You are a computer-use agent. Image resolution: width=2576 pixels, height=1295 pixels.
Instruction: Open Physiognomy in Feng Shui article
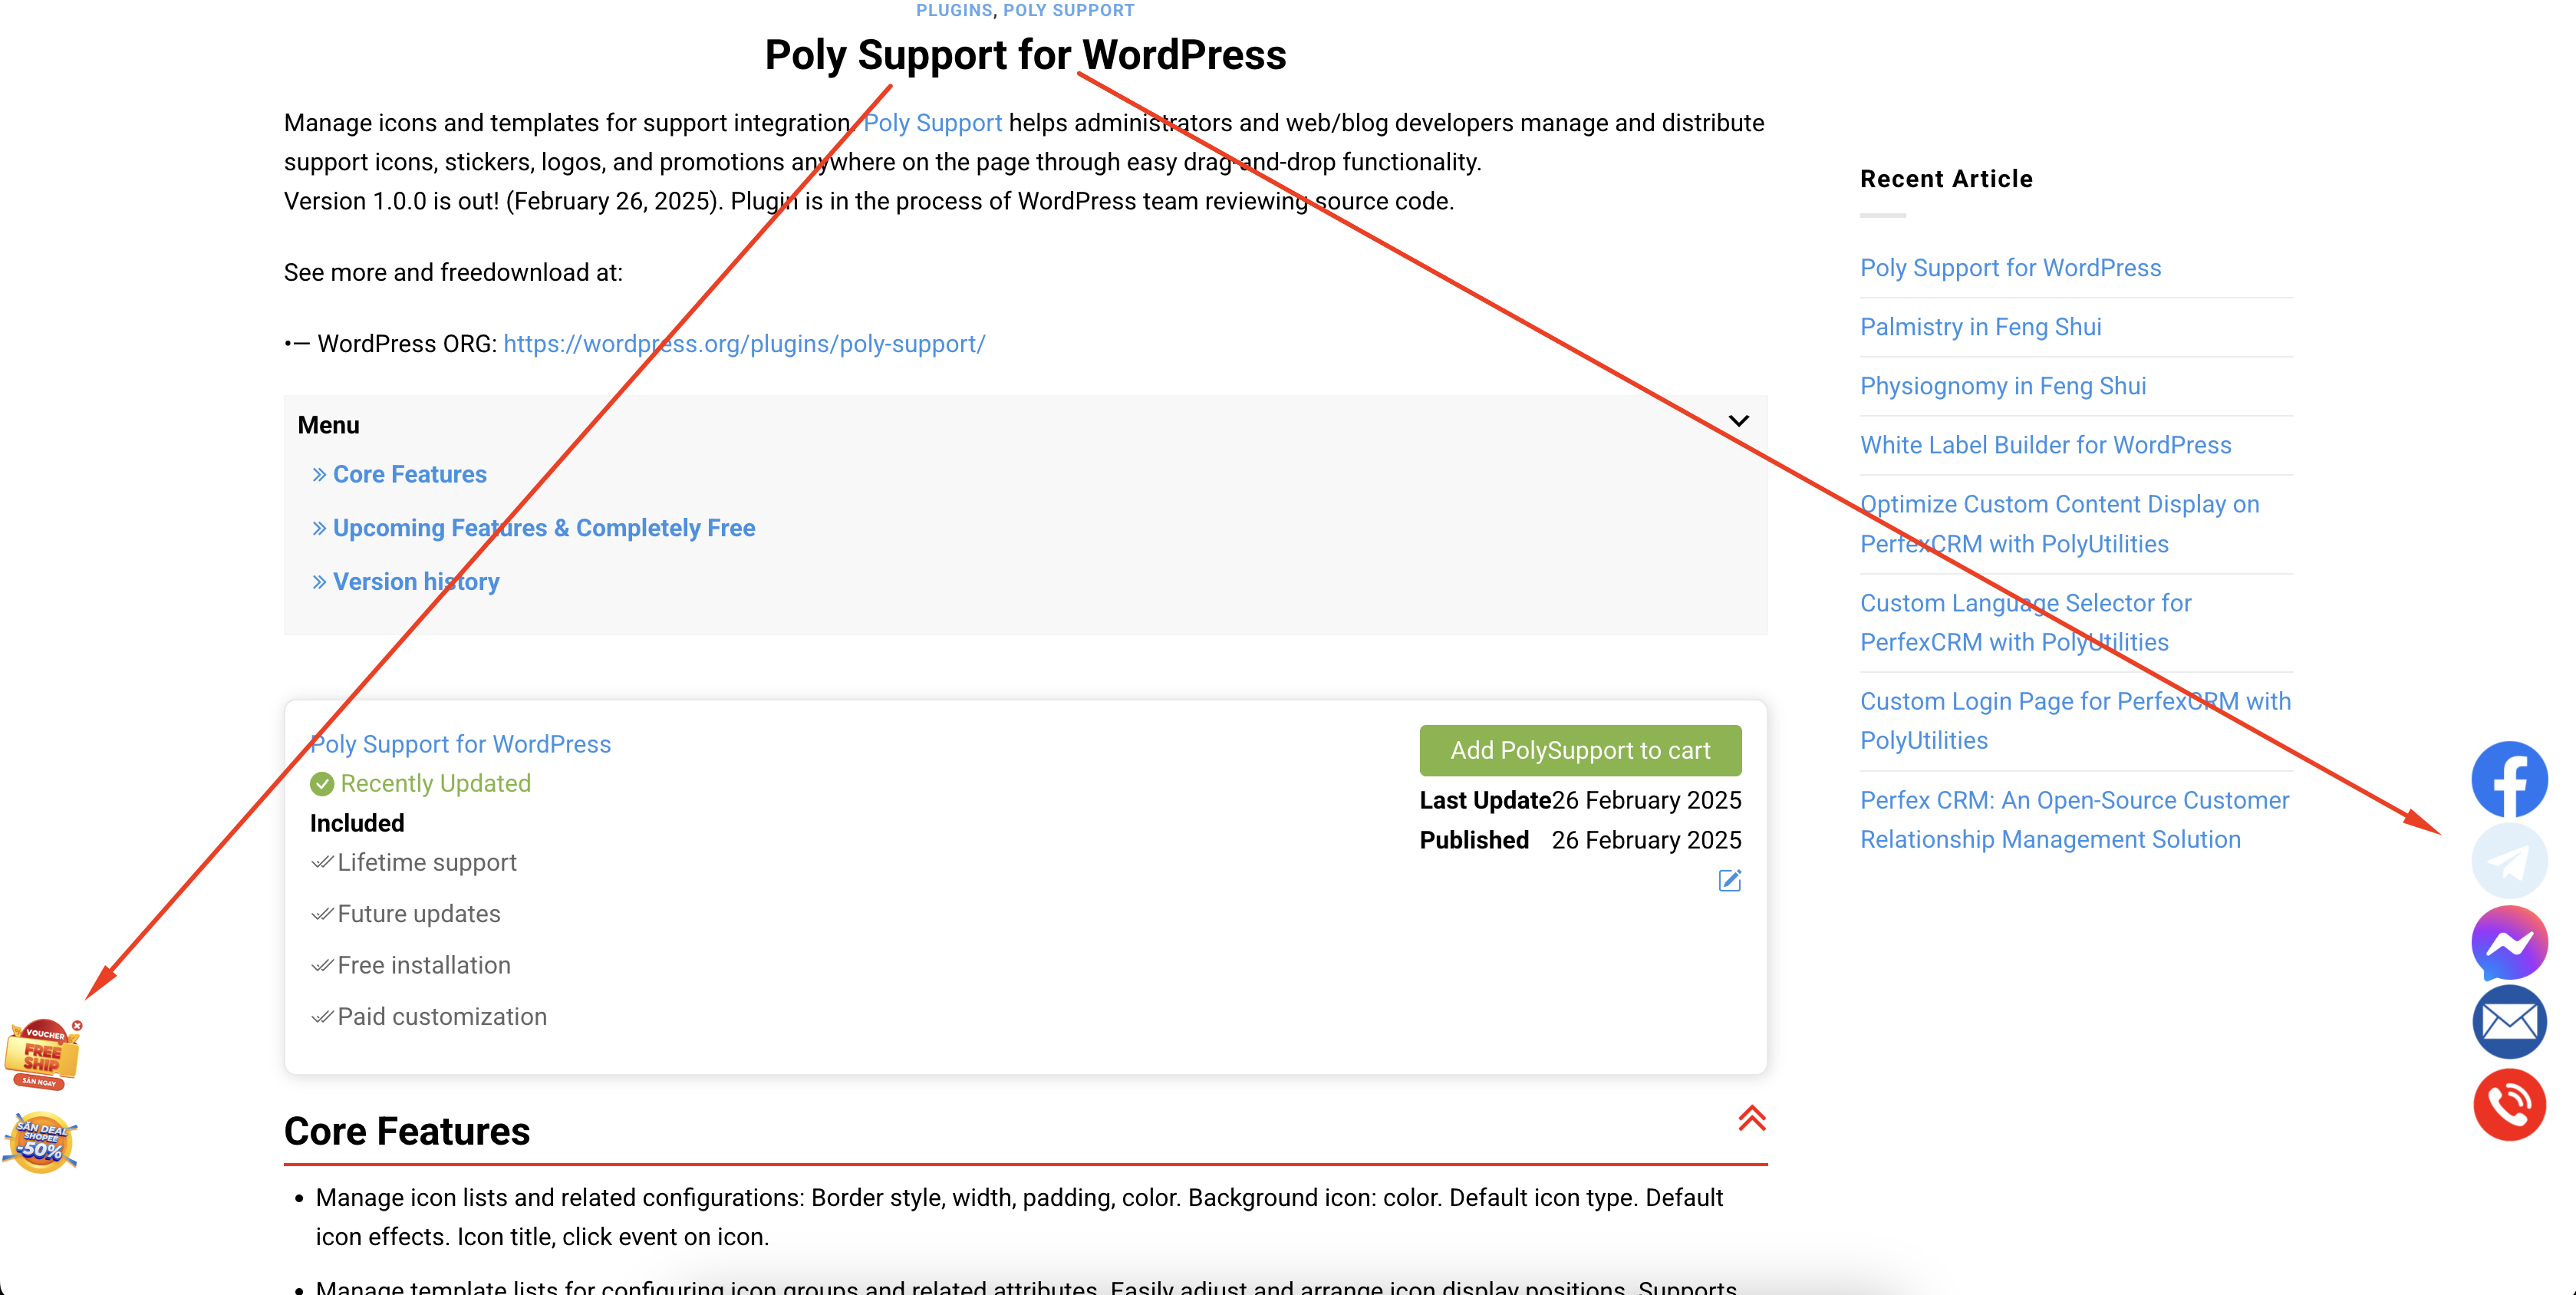[x=2003, y=386]
